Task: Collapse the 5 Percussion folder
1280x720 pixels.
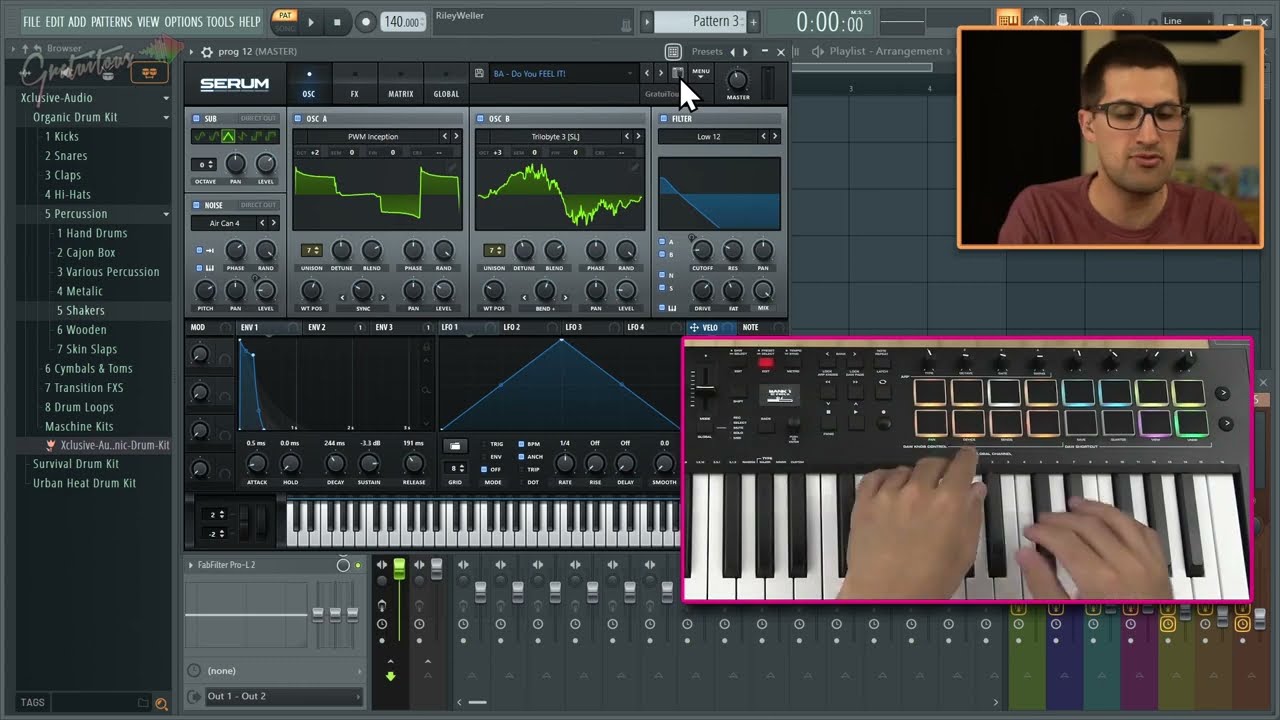Action: (x=166, y=213)
